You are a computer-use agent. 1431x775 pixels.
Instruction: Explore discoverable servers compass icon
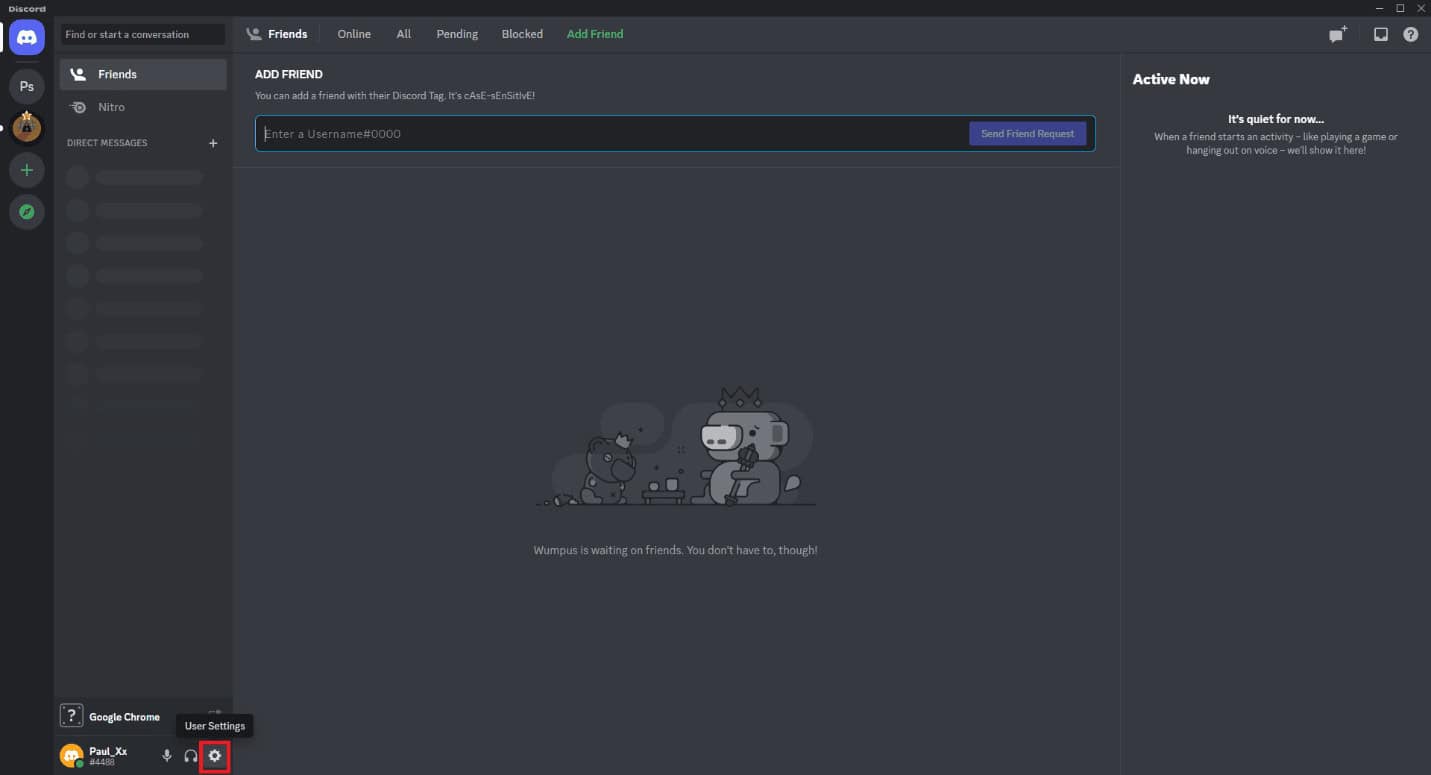tap(27, 212)
